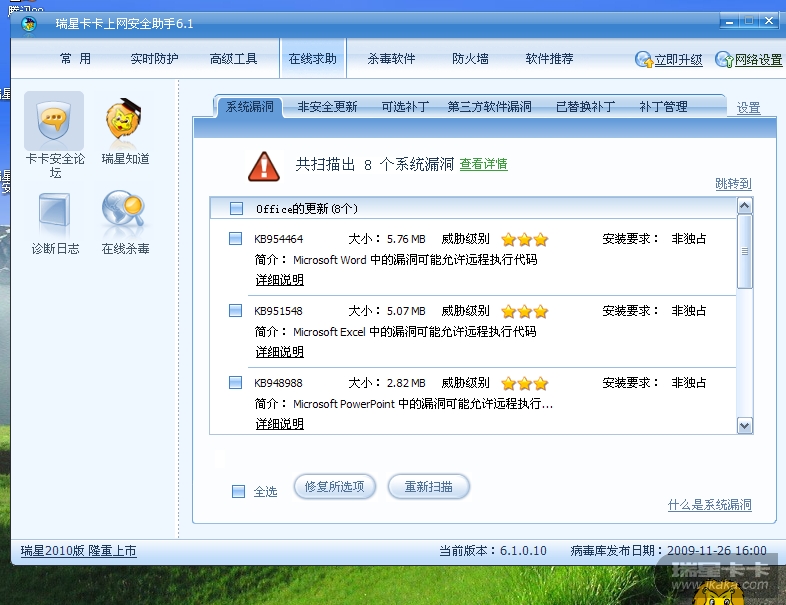
Task: Click the 跳转到 jump-to link
Action: pyautogui.click(x=733, y=184)
